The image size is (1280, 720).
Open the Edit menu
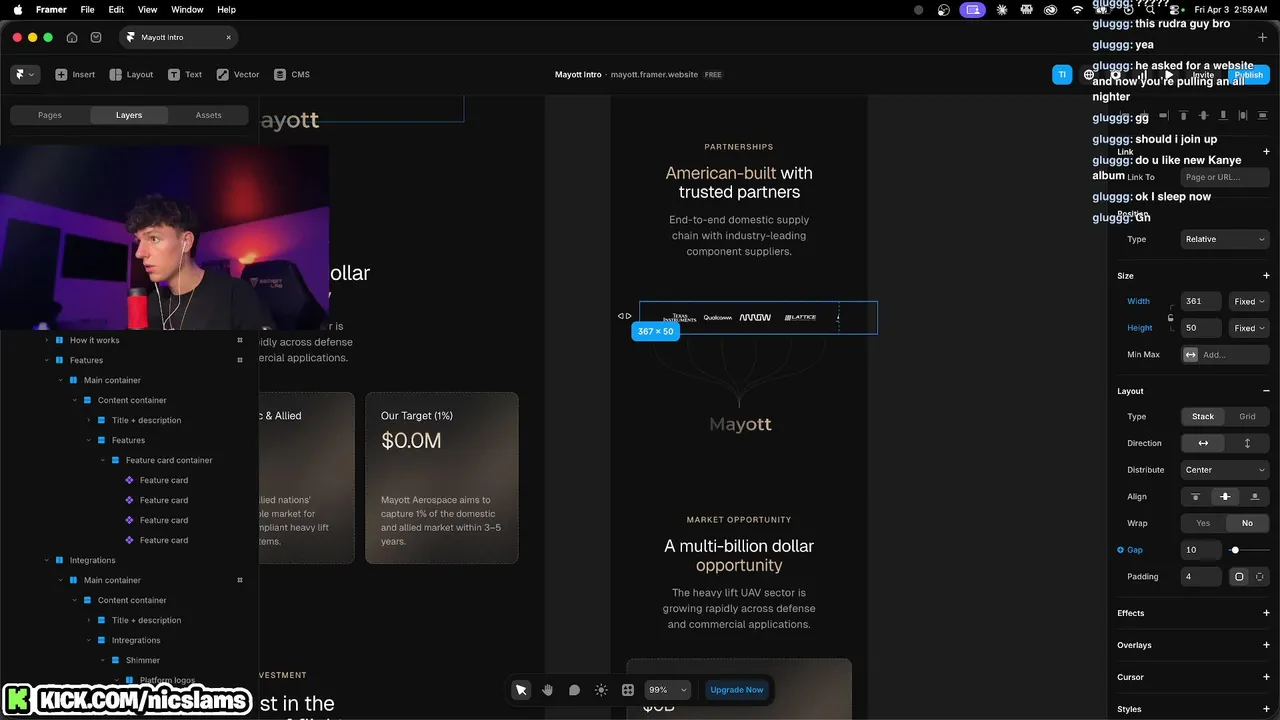pos(116,10)
